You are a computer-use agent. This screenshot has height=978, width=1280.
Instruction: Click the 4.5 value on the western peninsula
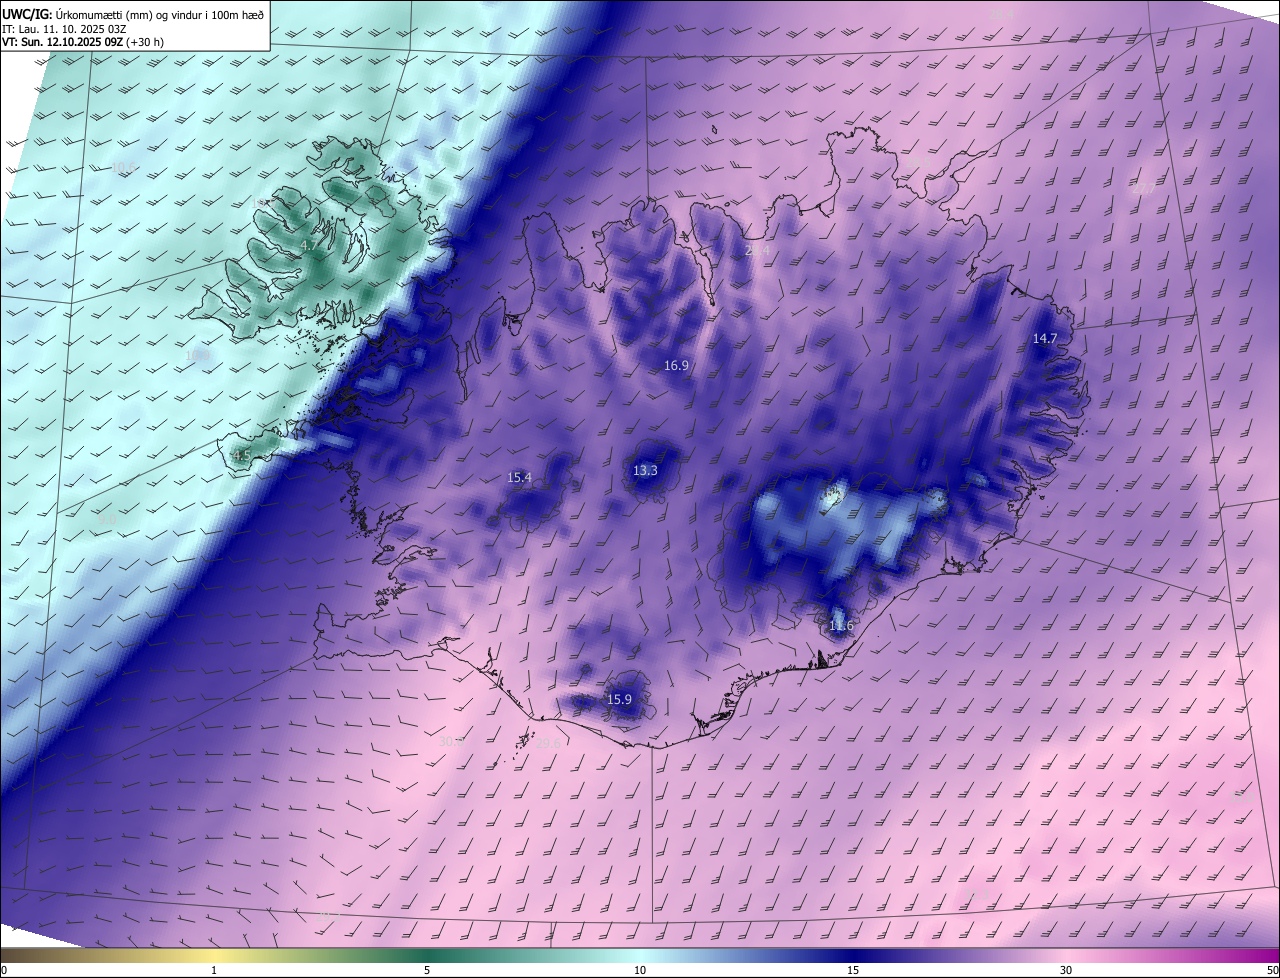click(241, 456)
